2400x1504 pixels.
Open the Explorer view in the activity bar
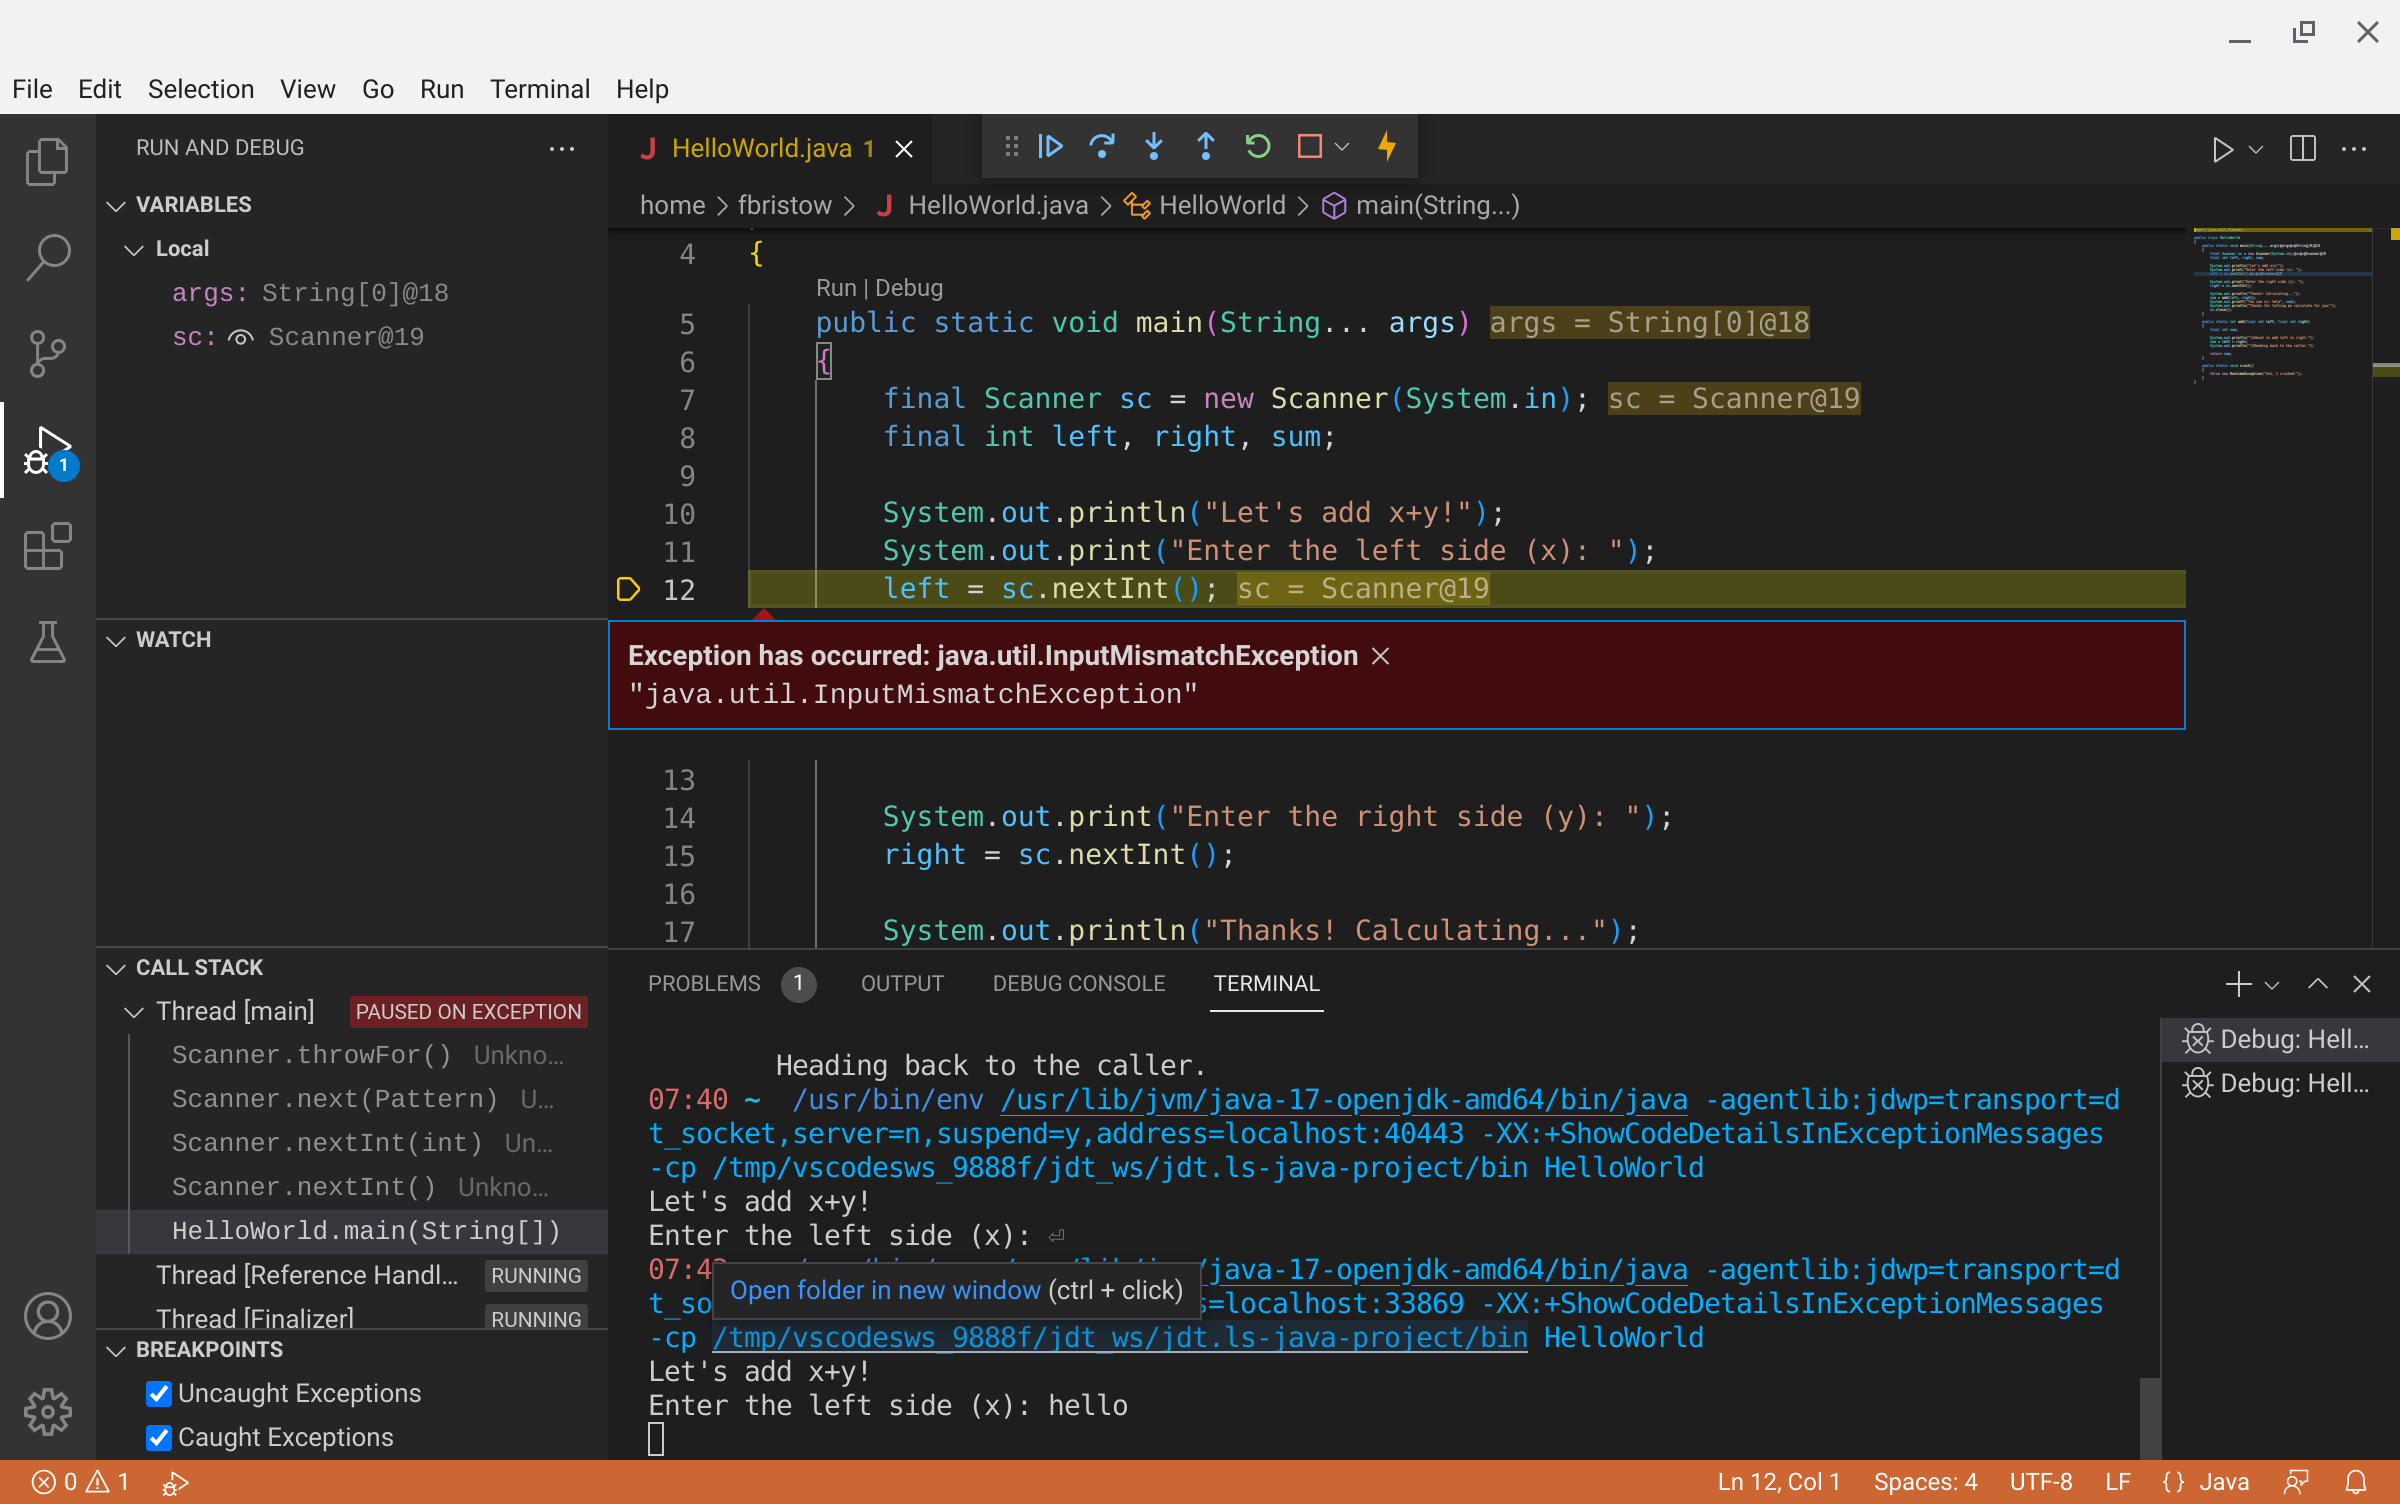click(47, 161)
